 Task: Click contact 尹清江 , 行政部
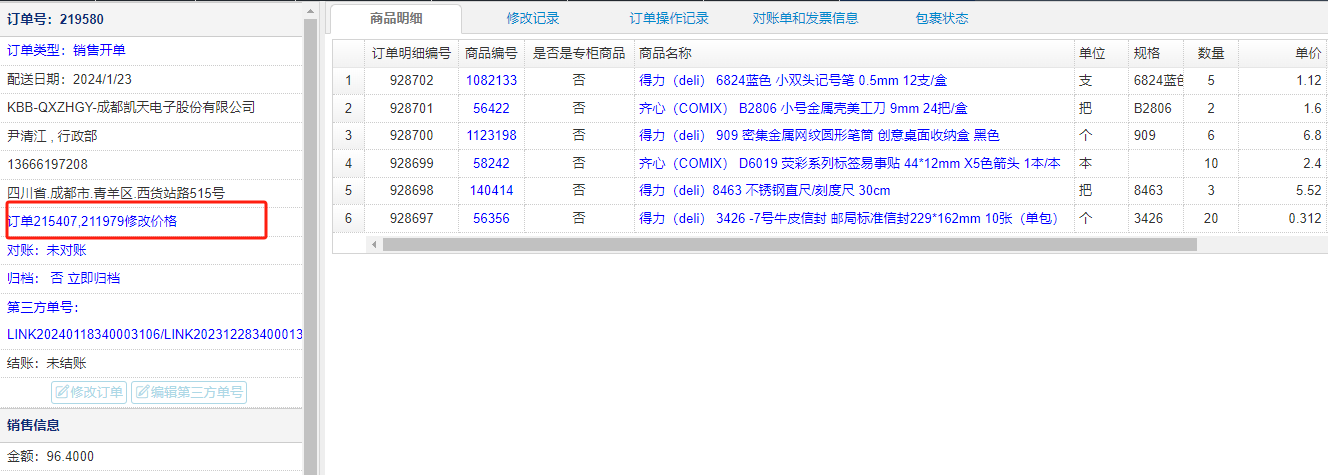coord(52,136)
